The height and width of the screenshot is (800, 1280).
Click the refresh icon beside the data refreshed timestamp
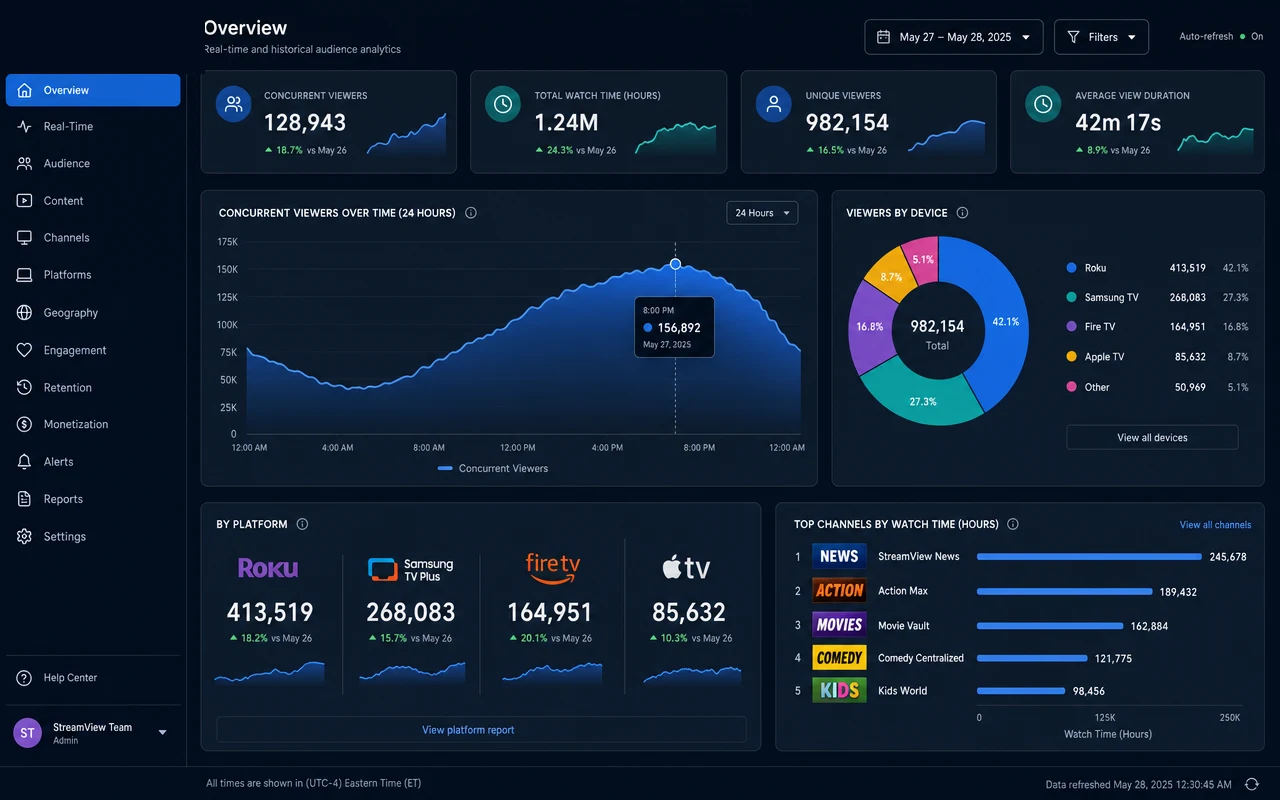tap(1251, 784)
